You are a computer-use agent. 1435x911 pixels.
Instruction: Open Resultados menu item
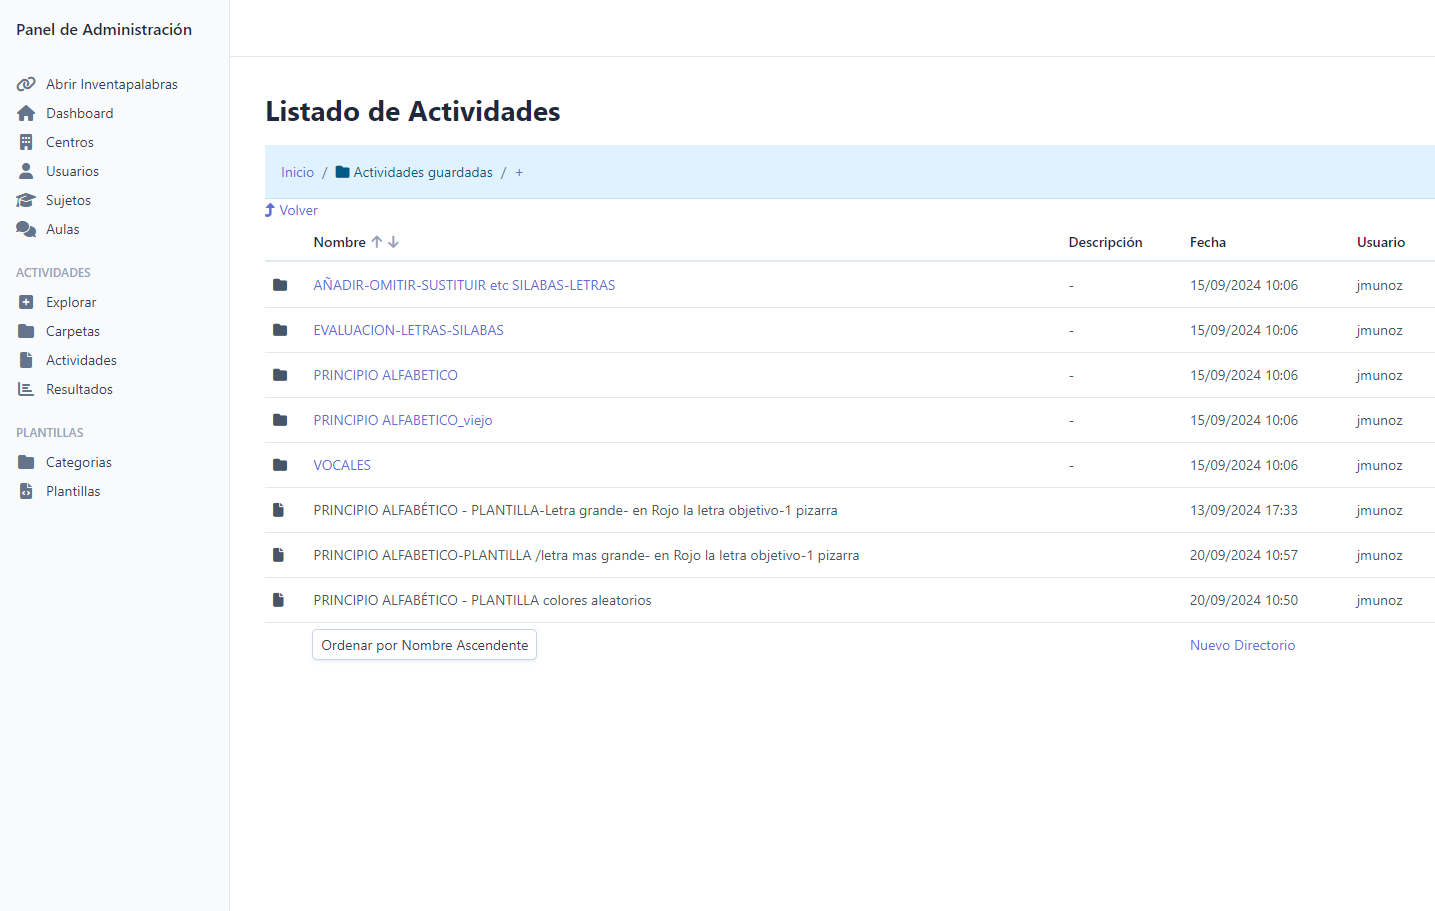click(79, 389)
